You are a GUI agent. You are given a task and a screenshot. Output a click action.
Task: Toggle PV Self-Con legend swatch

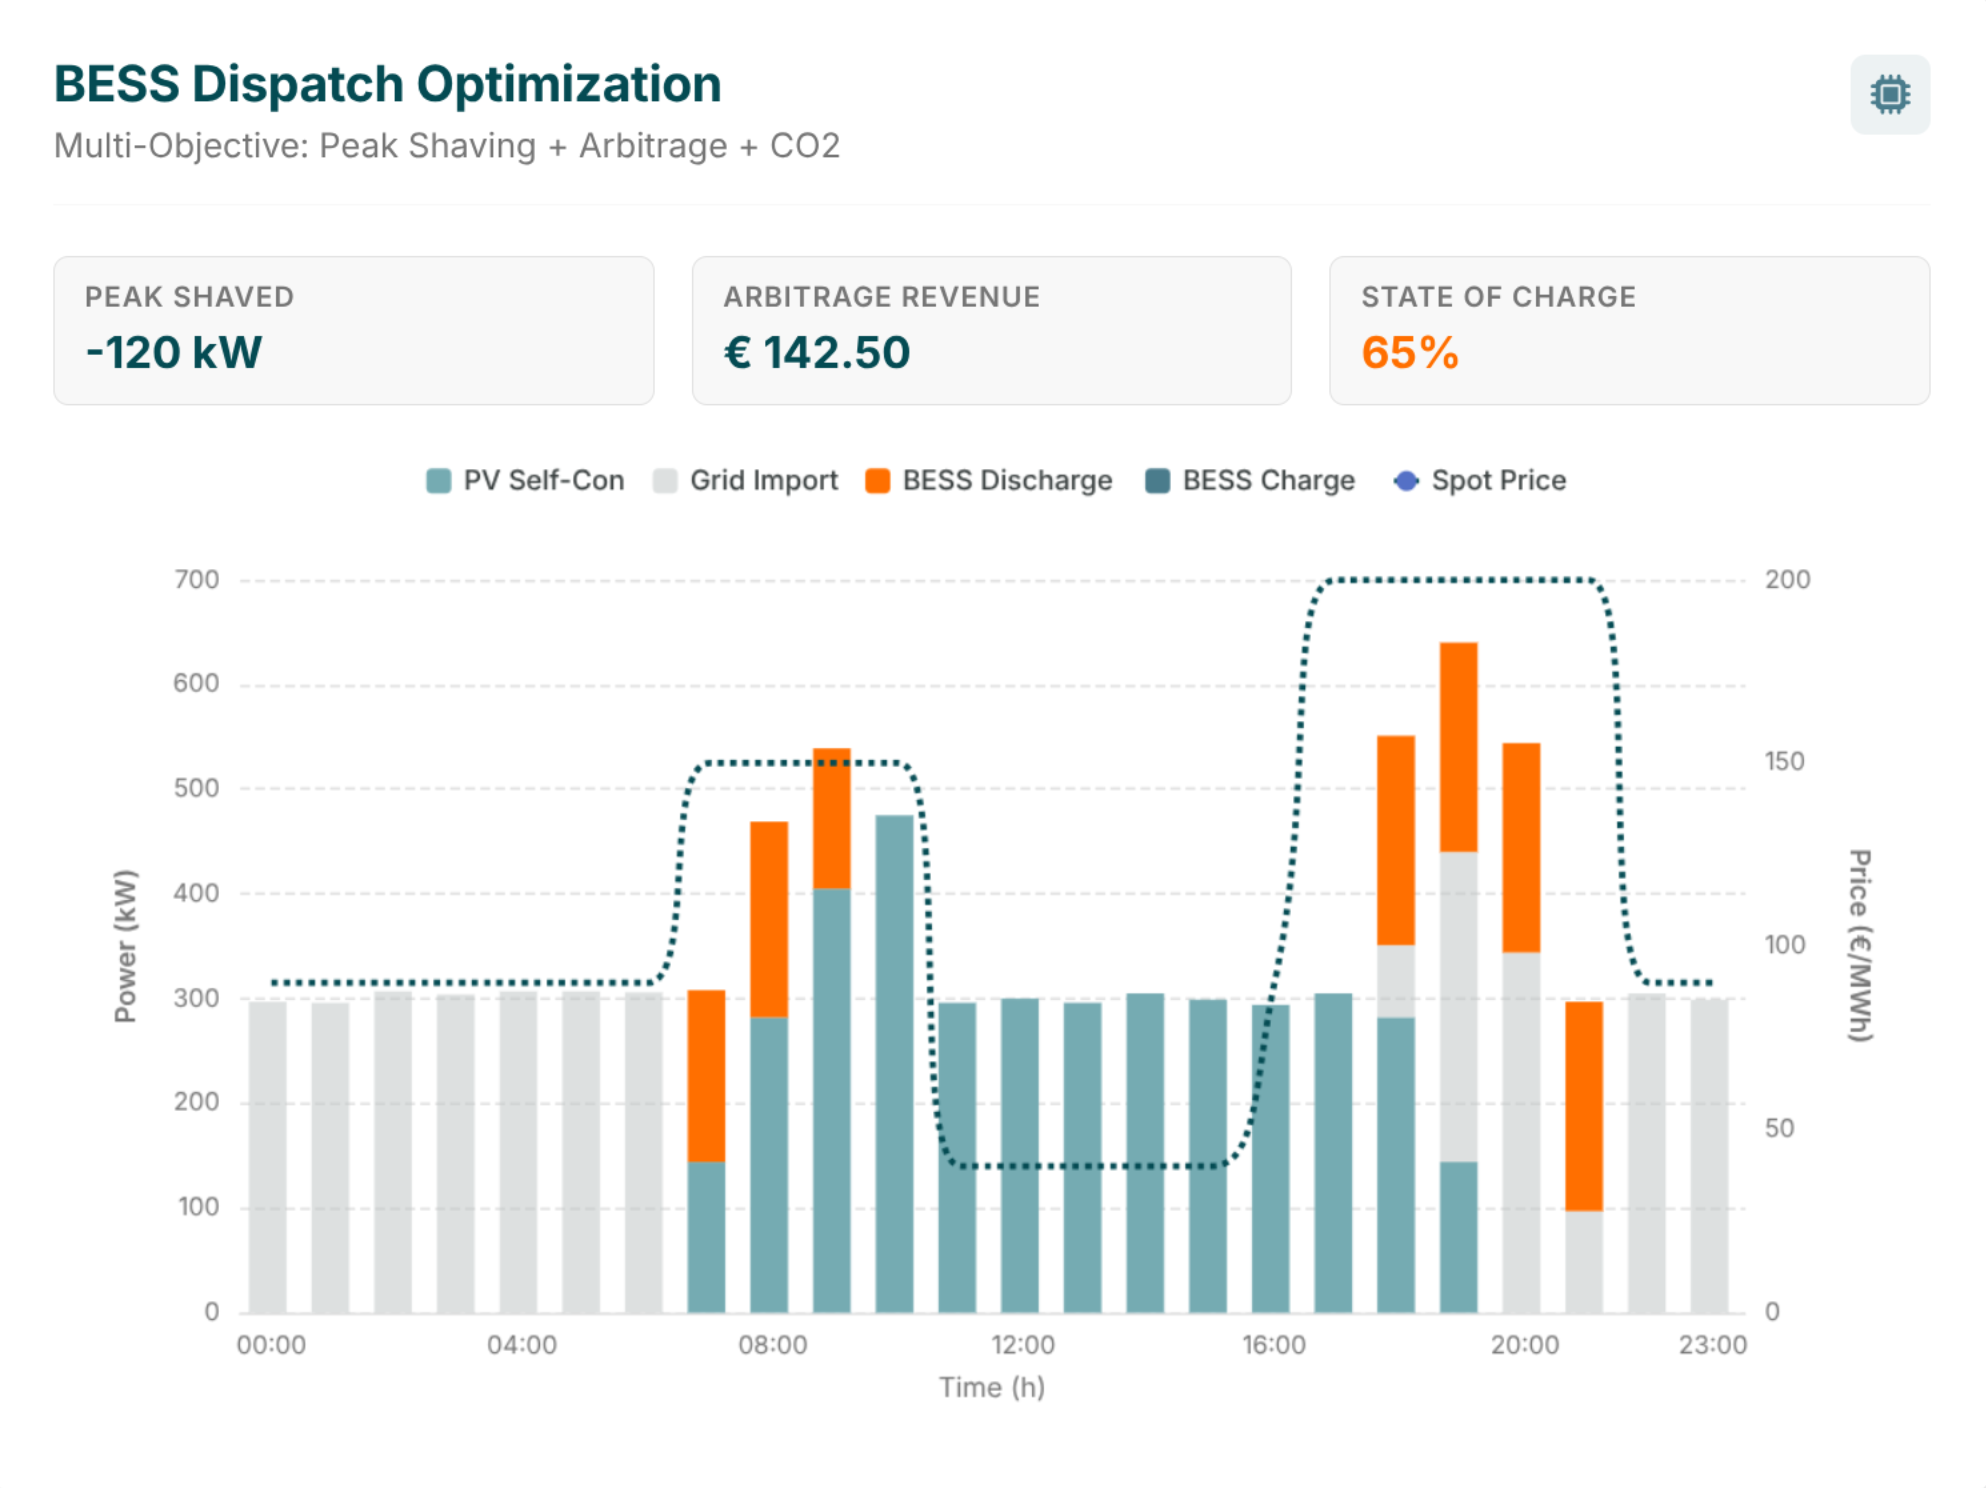coord(438,481)
